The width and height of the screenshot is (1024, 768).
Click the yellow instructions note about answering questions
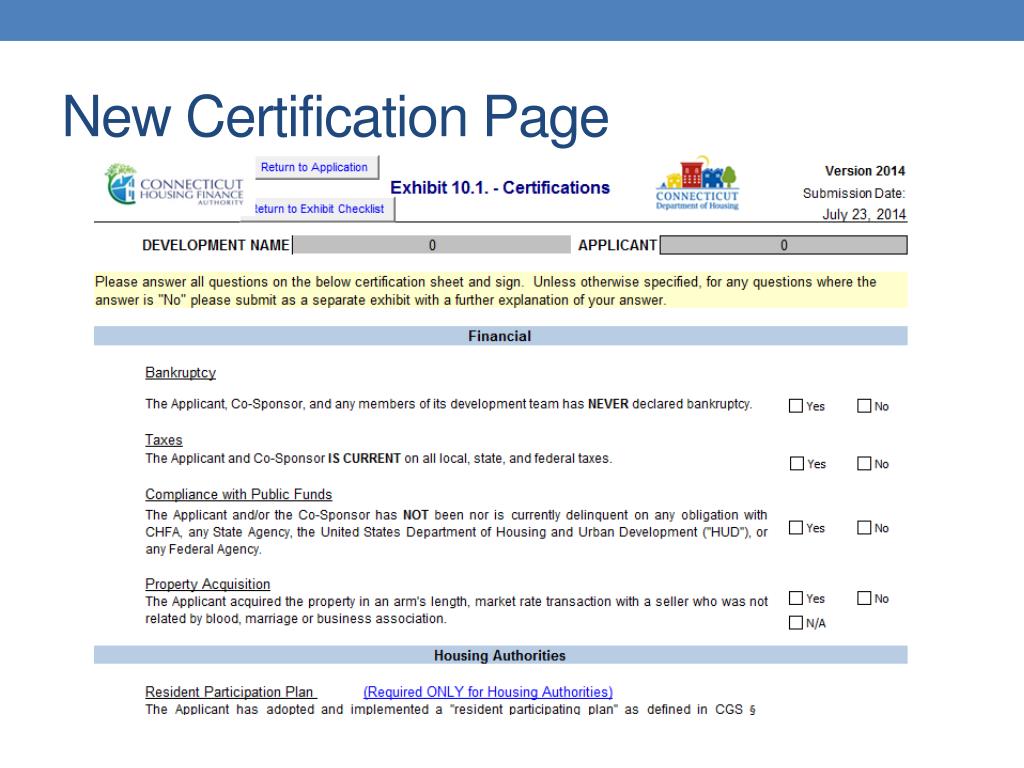pos(500,291)
